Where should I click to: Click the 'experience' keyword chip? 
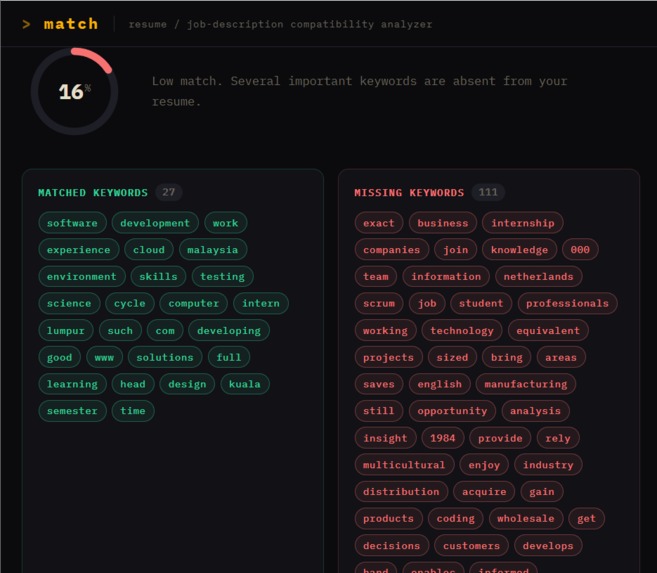[79, 250]
